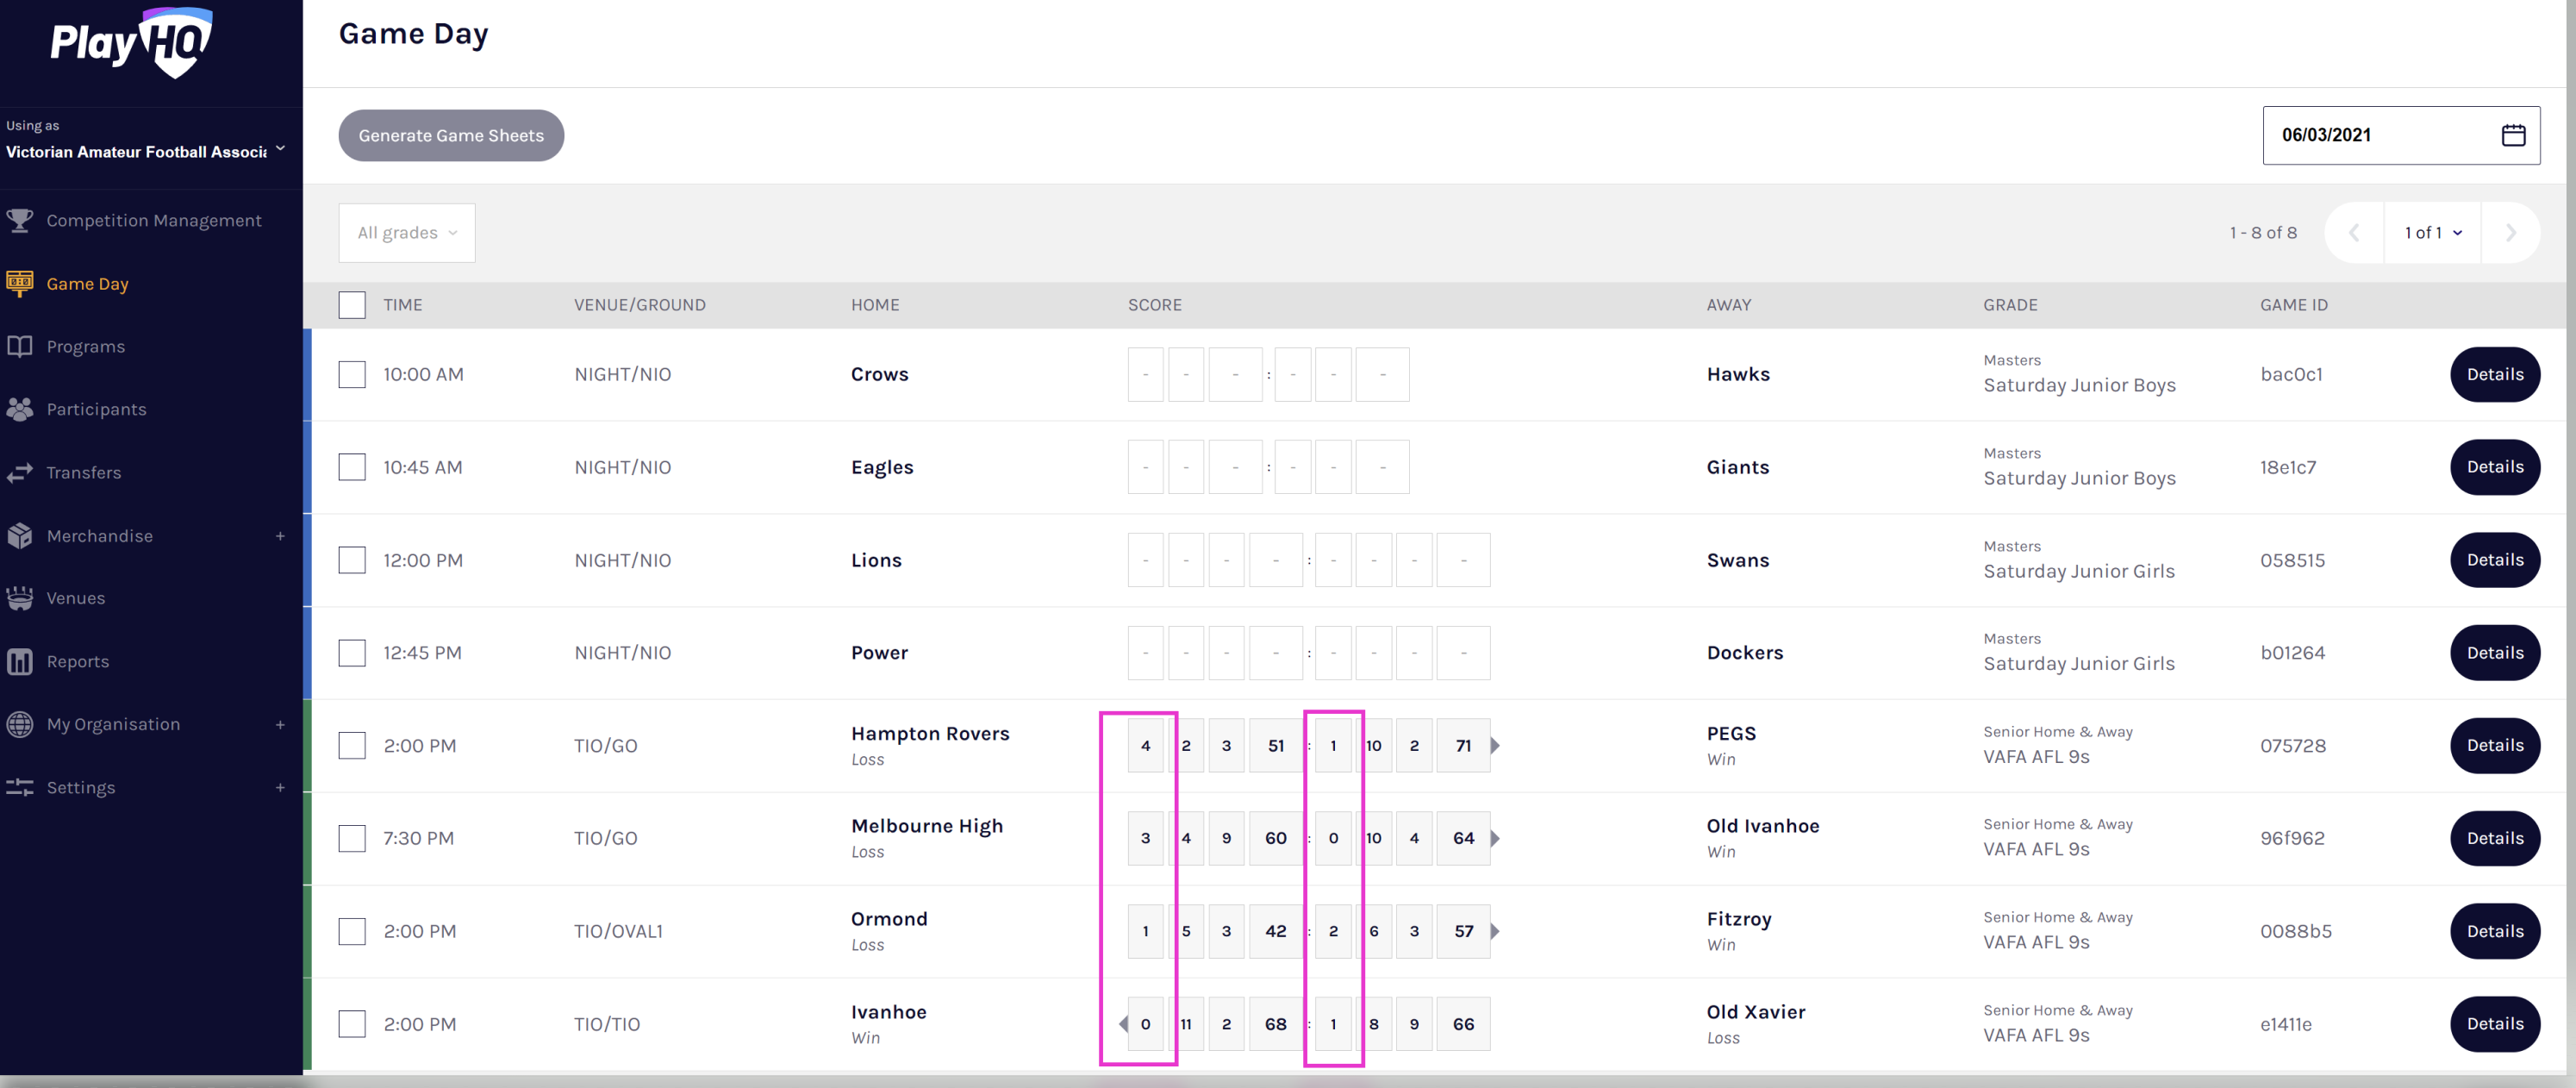Open Details for Ivanhoe vs Old Xavier
This screenshot has height=1088, width=2576.
[2494, 1024]
